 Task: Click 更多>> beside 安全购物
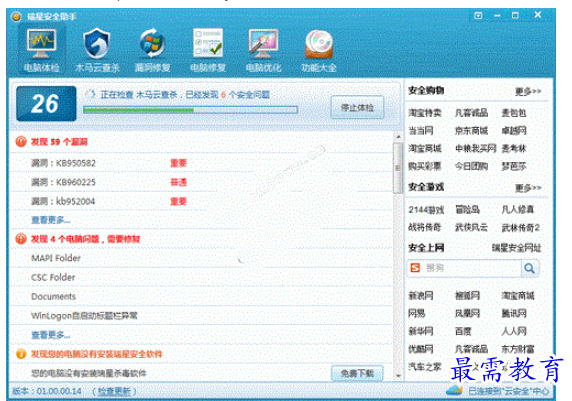(x=528, y=91)
